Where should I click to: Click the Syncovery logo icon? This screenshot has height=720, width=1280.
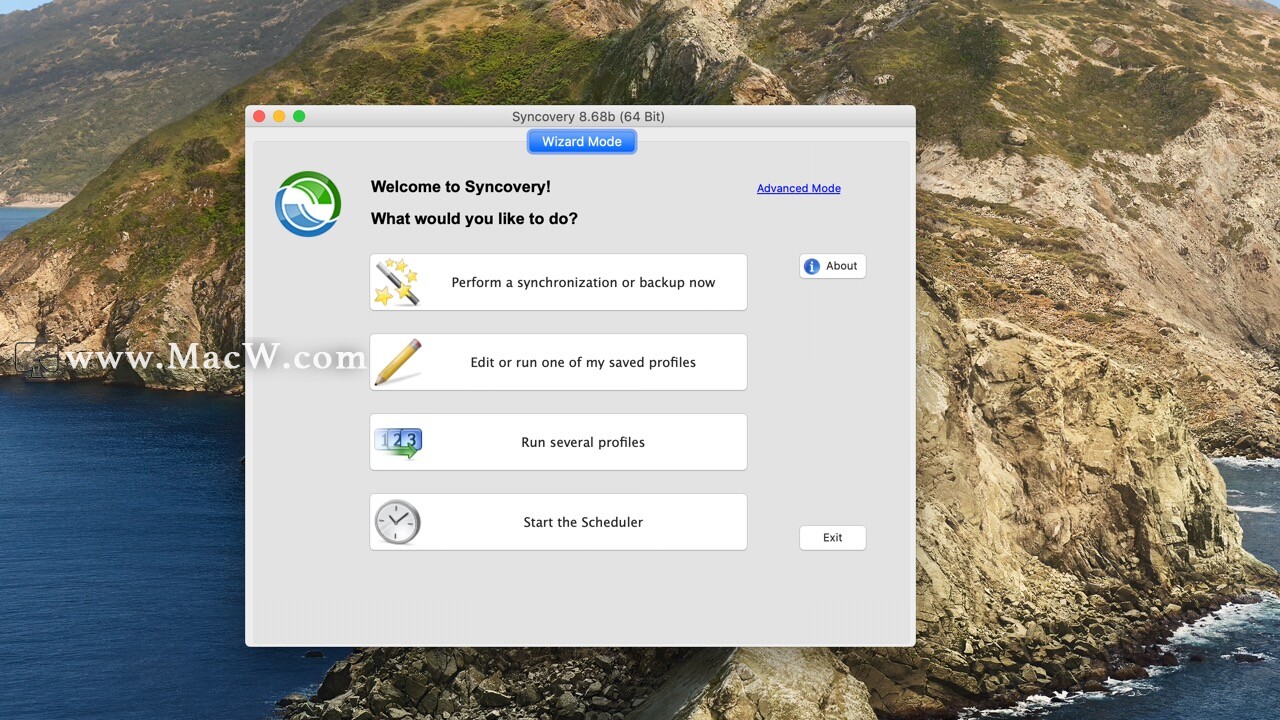click(308, 204)
